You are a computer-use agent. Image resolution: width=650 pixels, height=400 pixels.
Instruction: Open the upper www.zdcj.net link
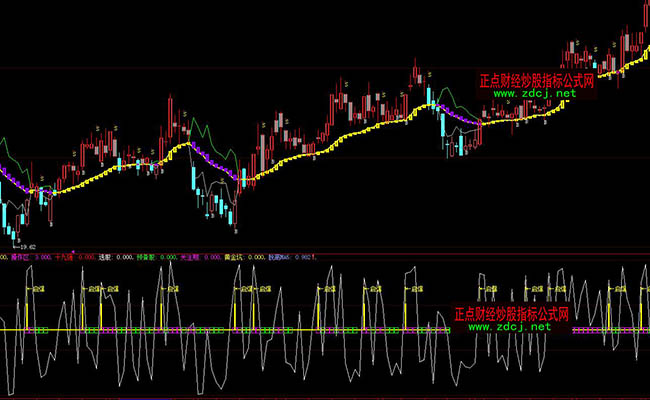[x=533, y=94]
